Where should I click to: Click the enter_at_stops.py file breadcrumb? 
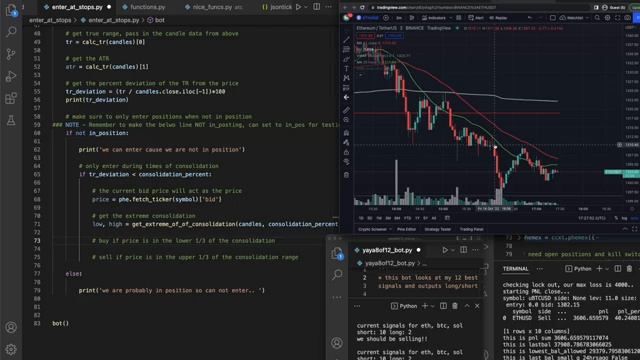[110, 20]
